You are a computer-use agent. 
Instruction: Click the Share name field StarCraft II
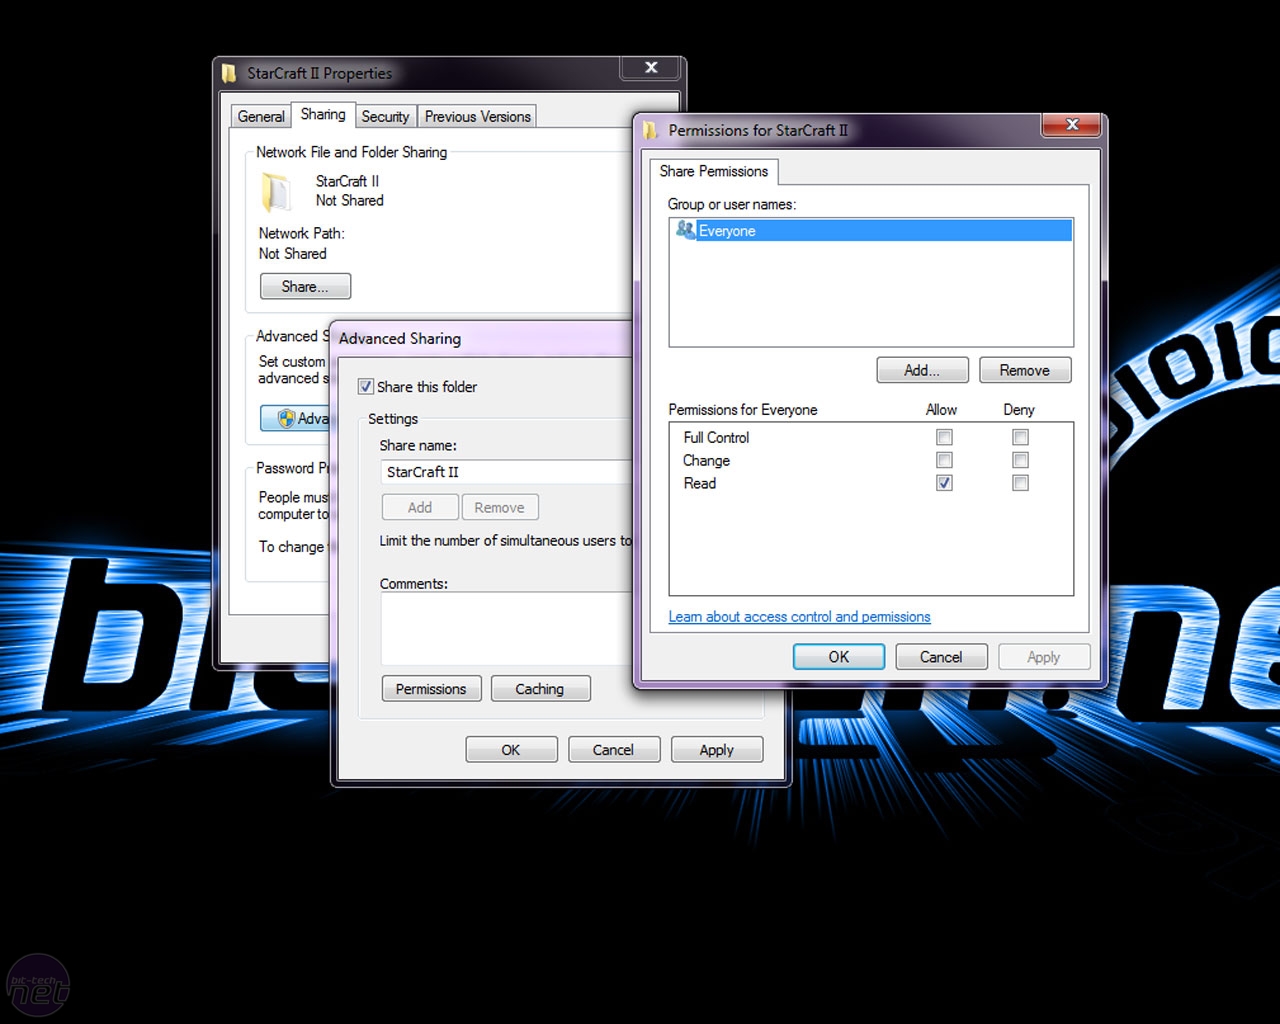pyautogui.click(x=507, y=472)
